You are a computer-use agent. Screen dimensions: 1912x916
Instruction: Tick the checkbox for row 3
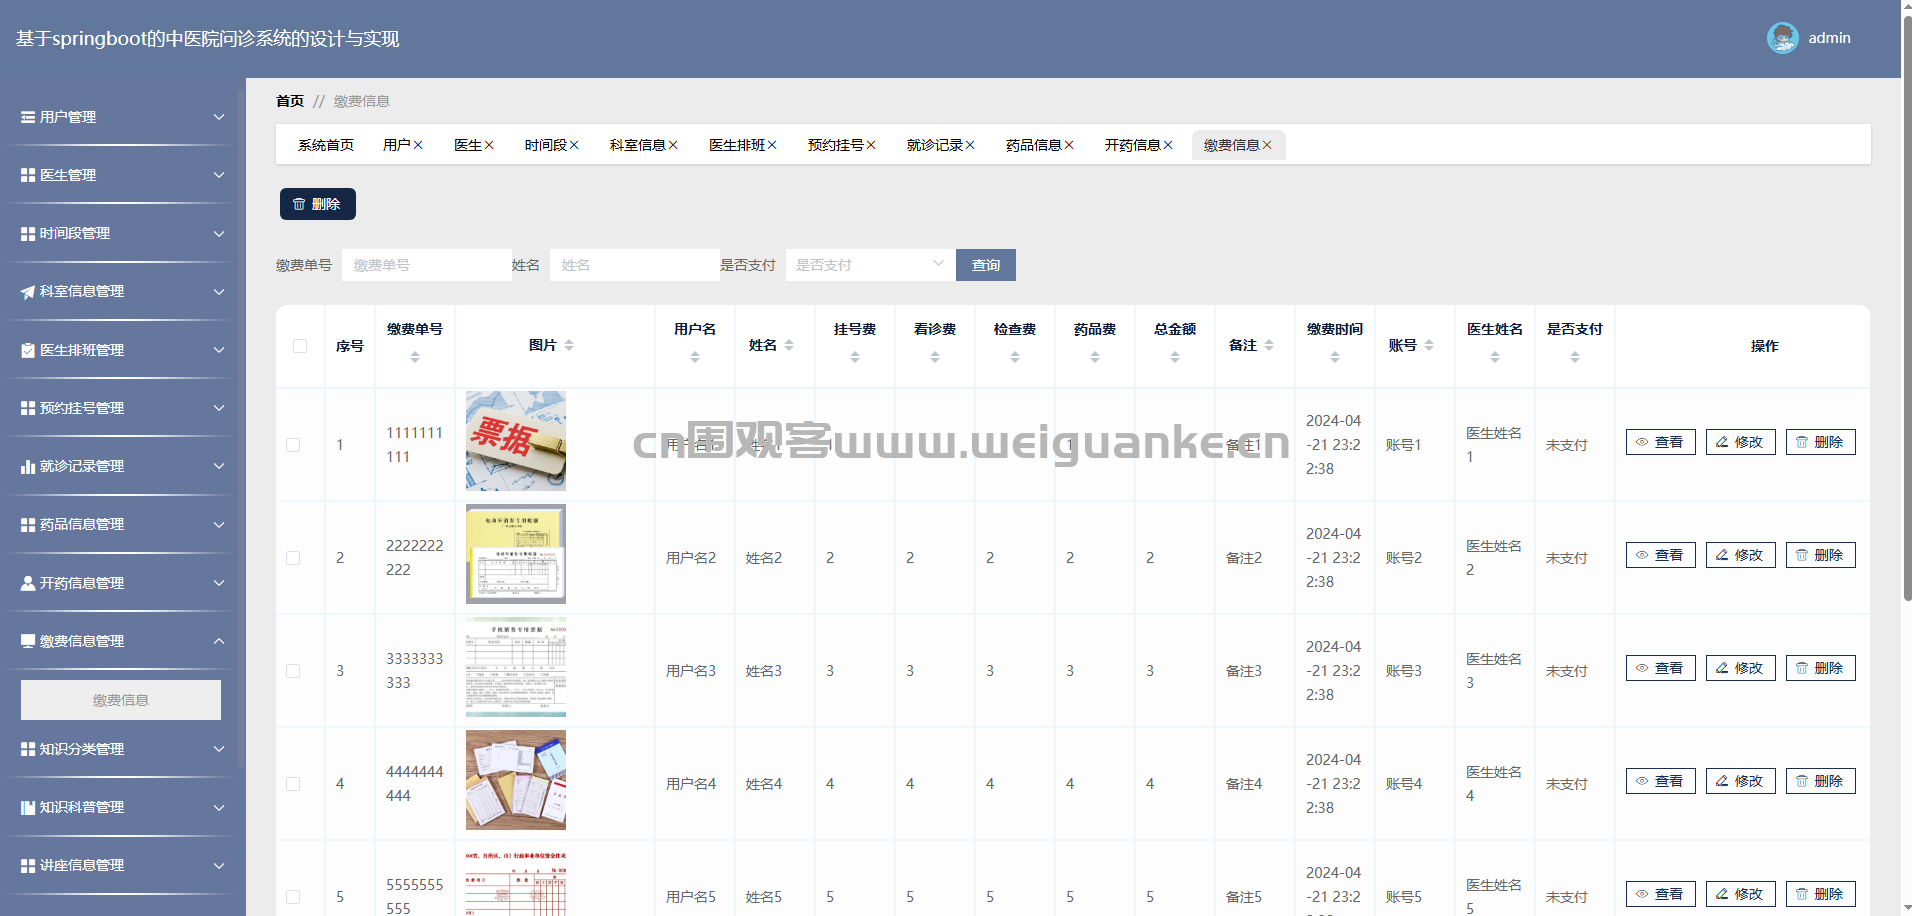tap(293, 671)
